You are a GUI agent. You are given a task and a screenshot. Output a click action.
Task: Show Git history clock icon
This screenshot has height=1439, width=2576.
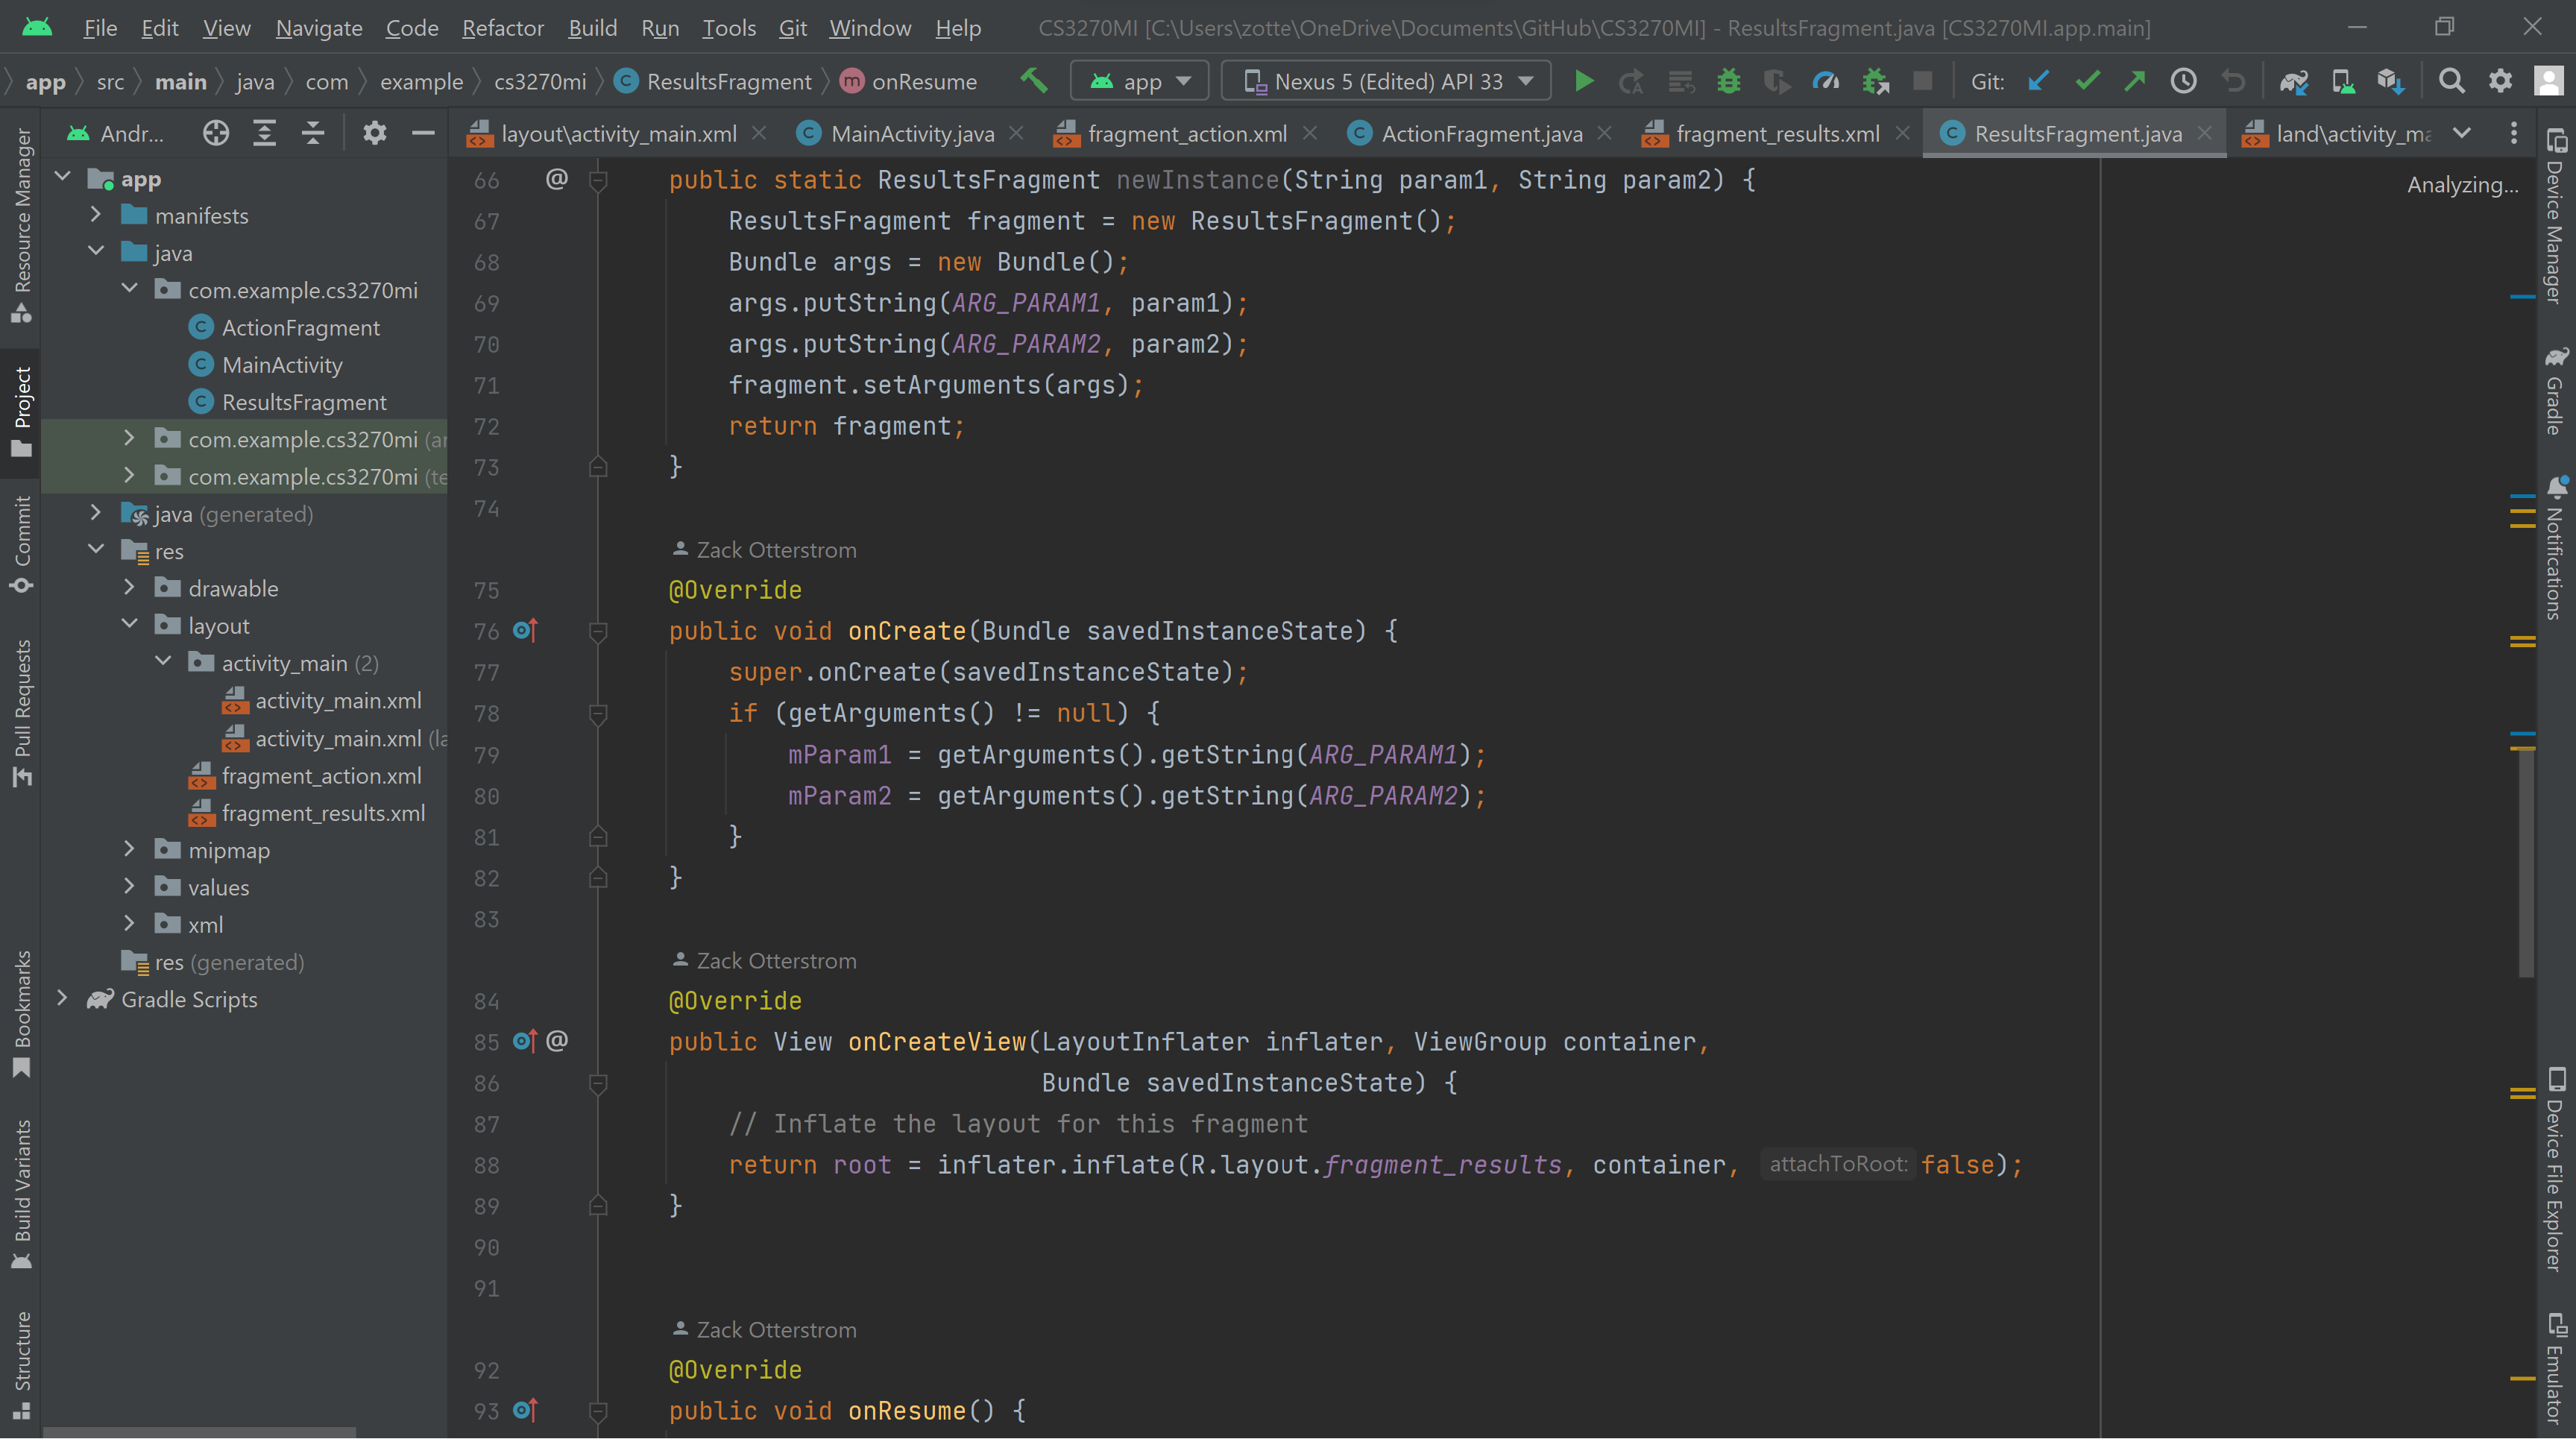[x=2183, y=81]
